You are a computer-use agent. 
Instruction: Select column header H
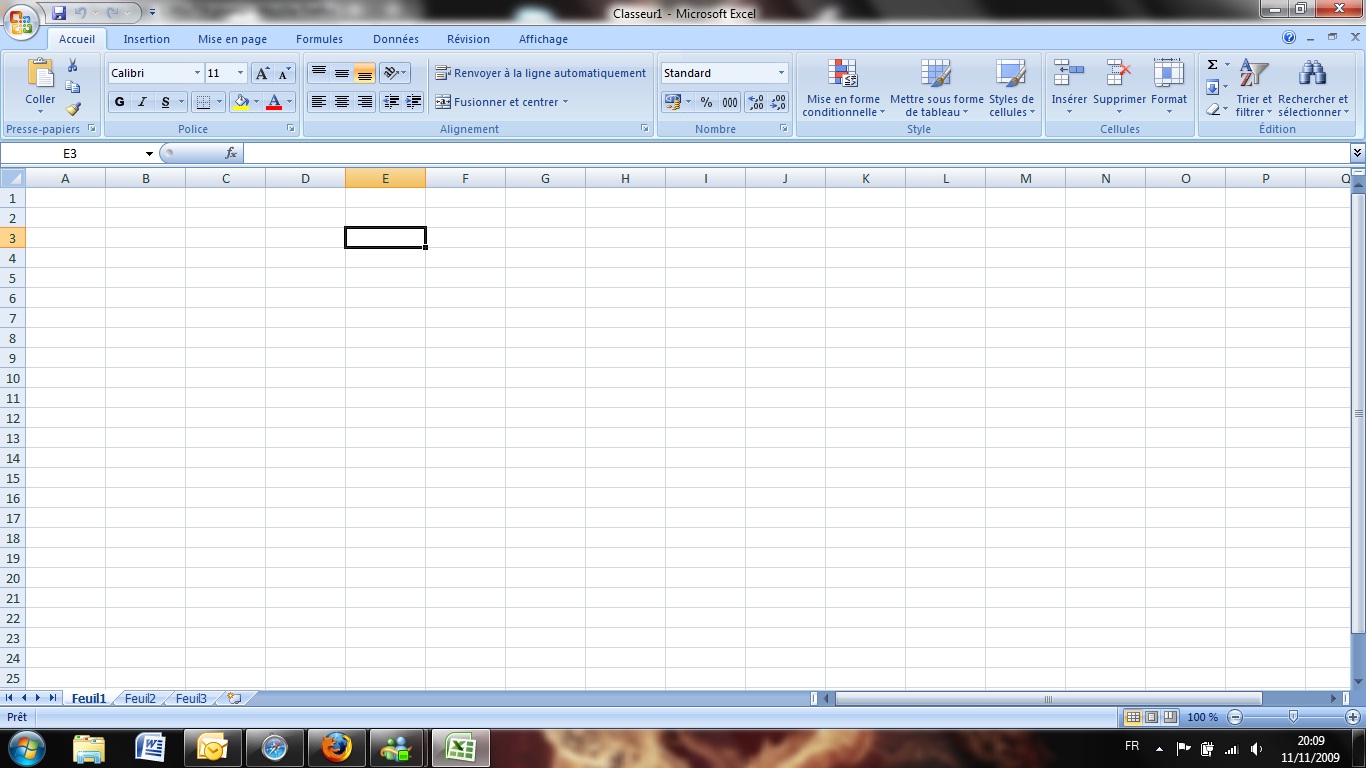(625, 178)
